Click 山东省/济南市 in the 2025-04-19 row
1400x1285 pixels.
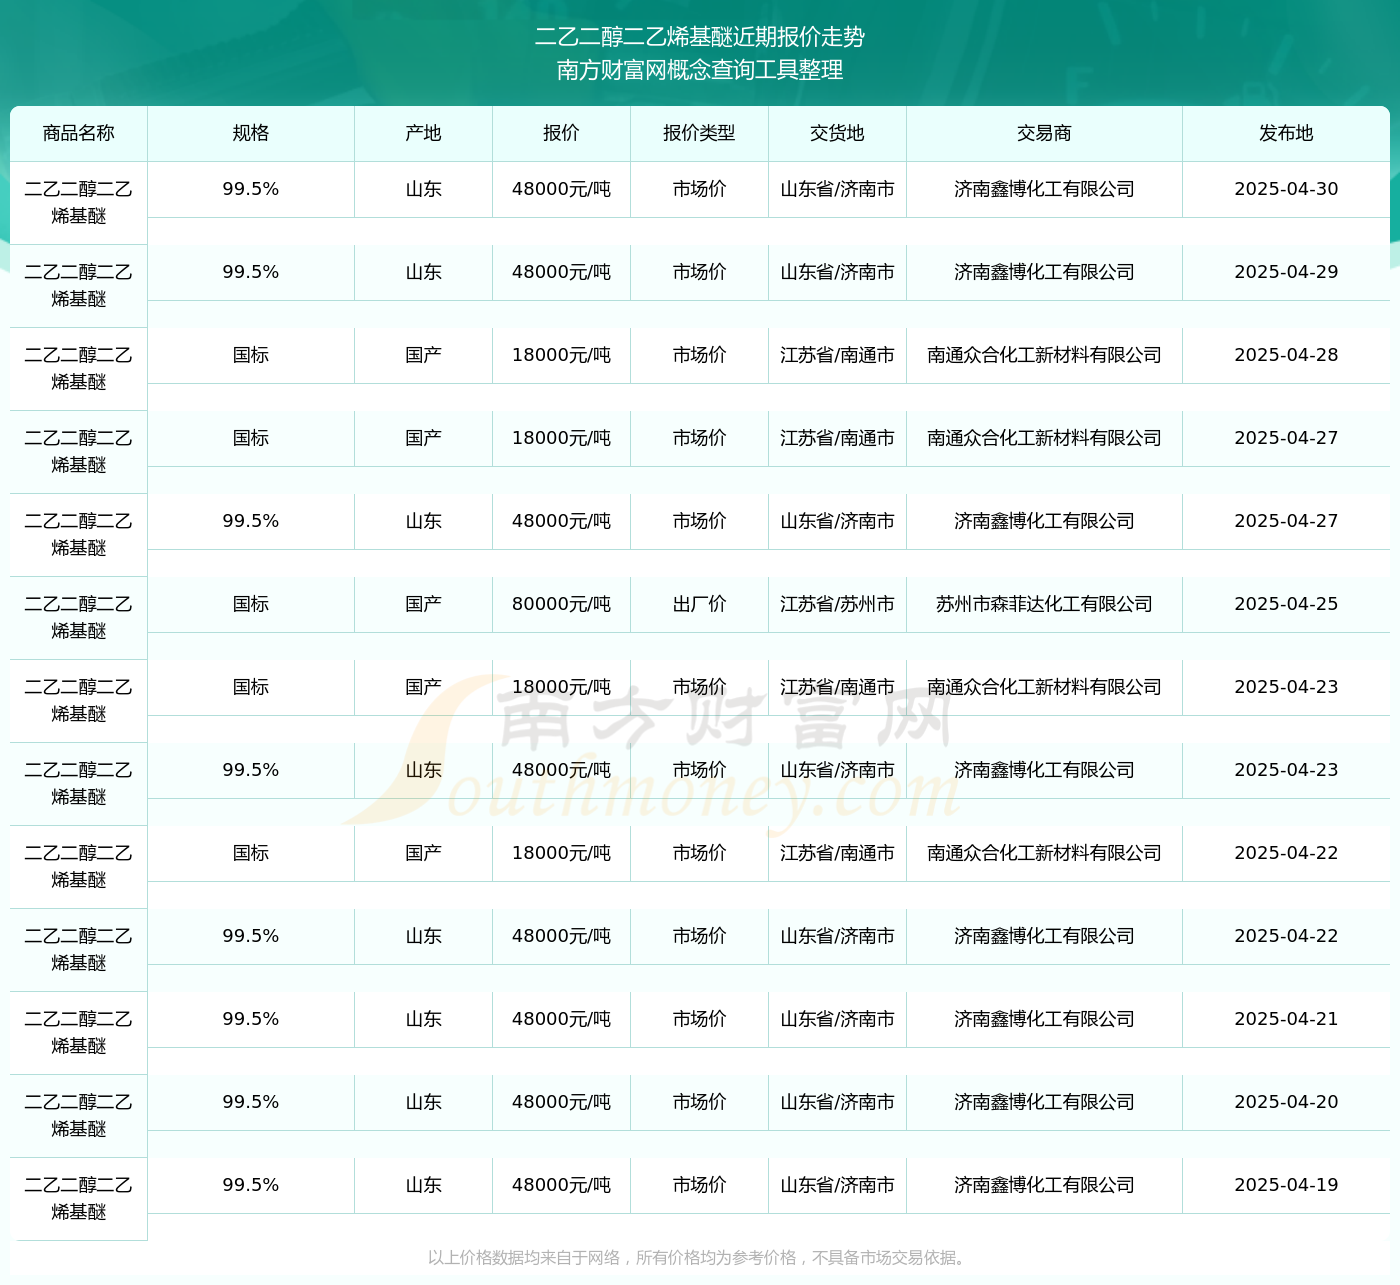838,1185
